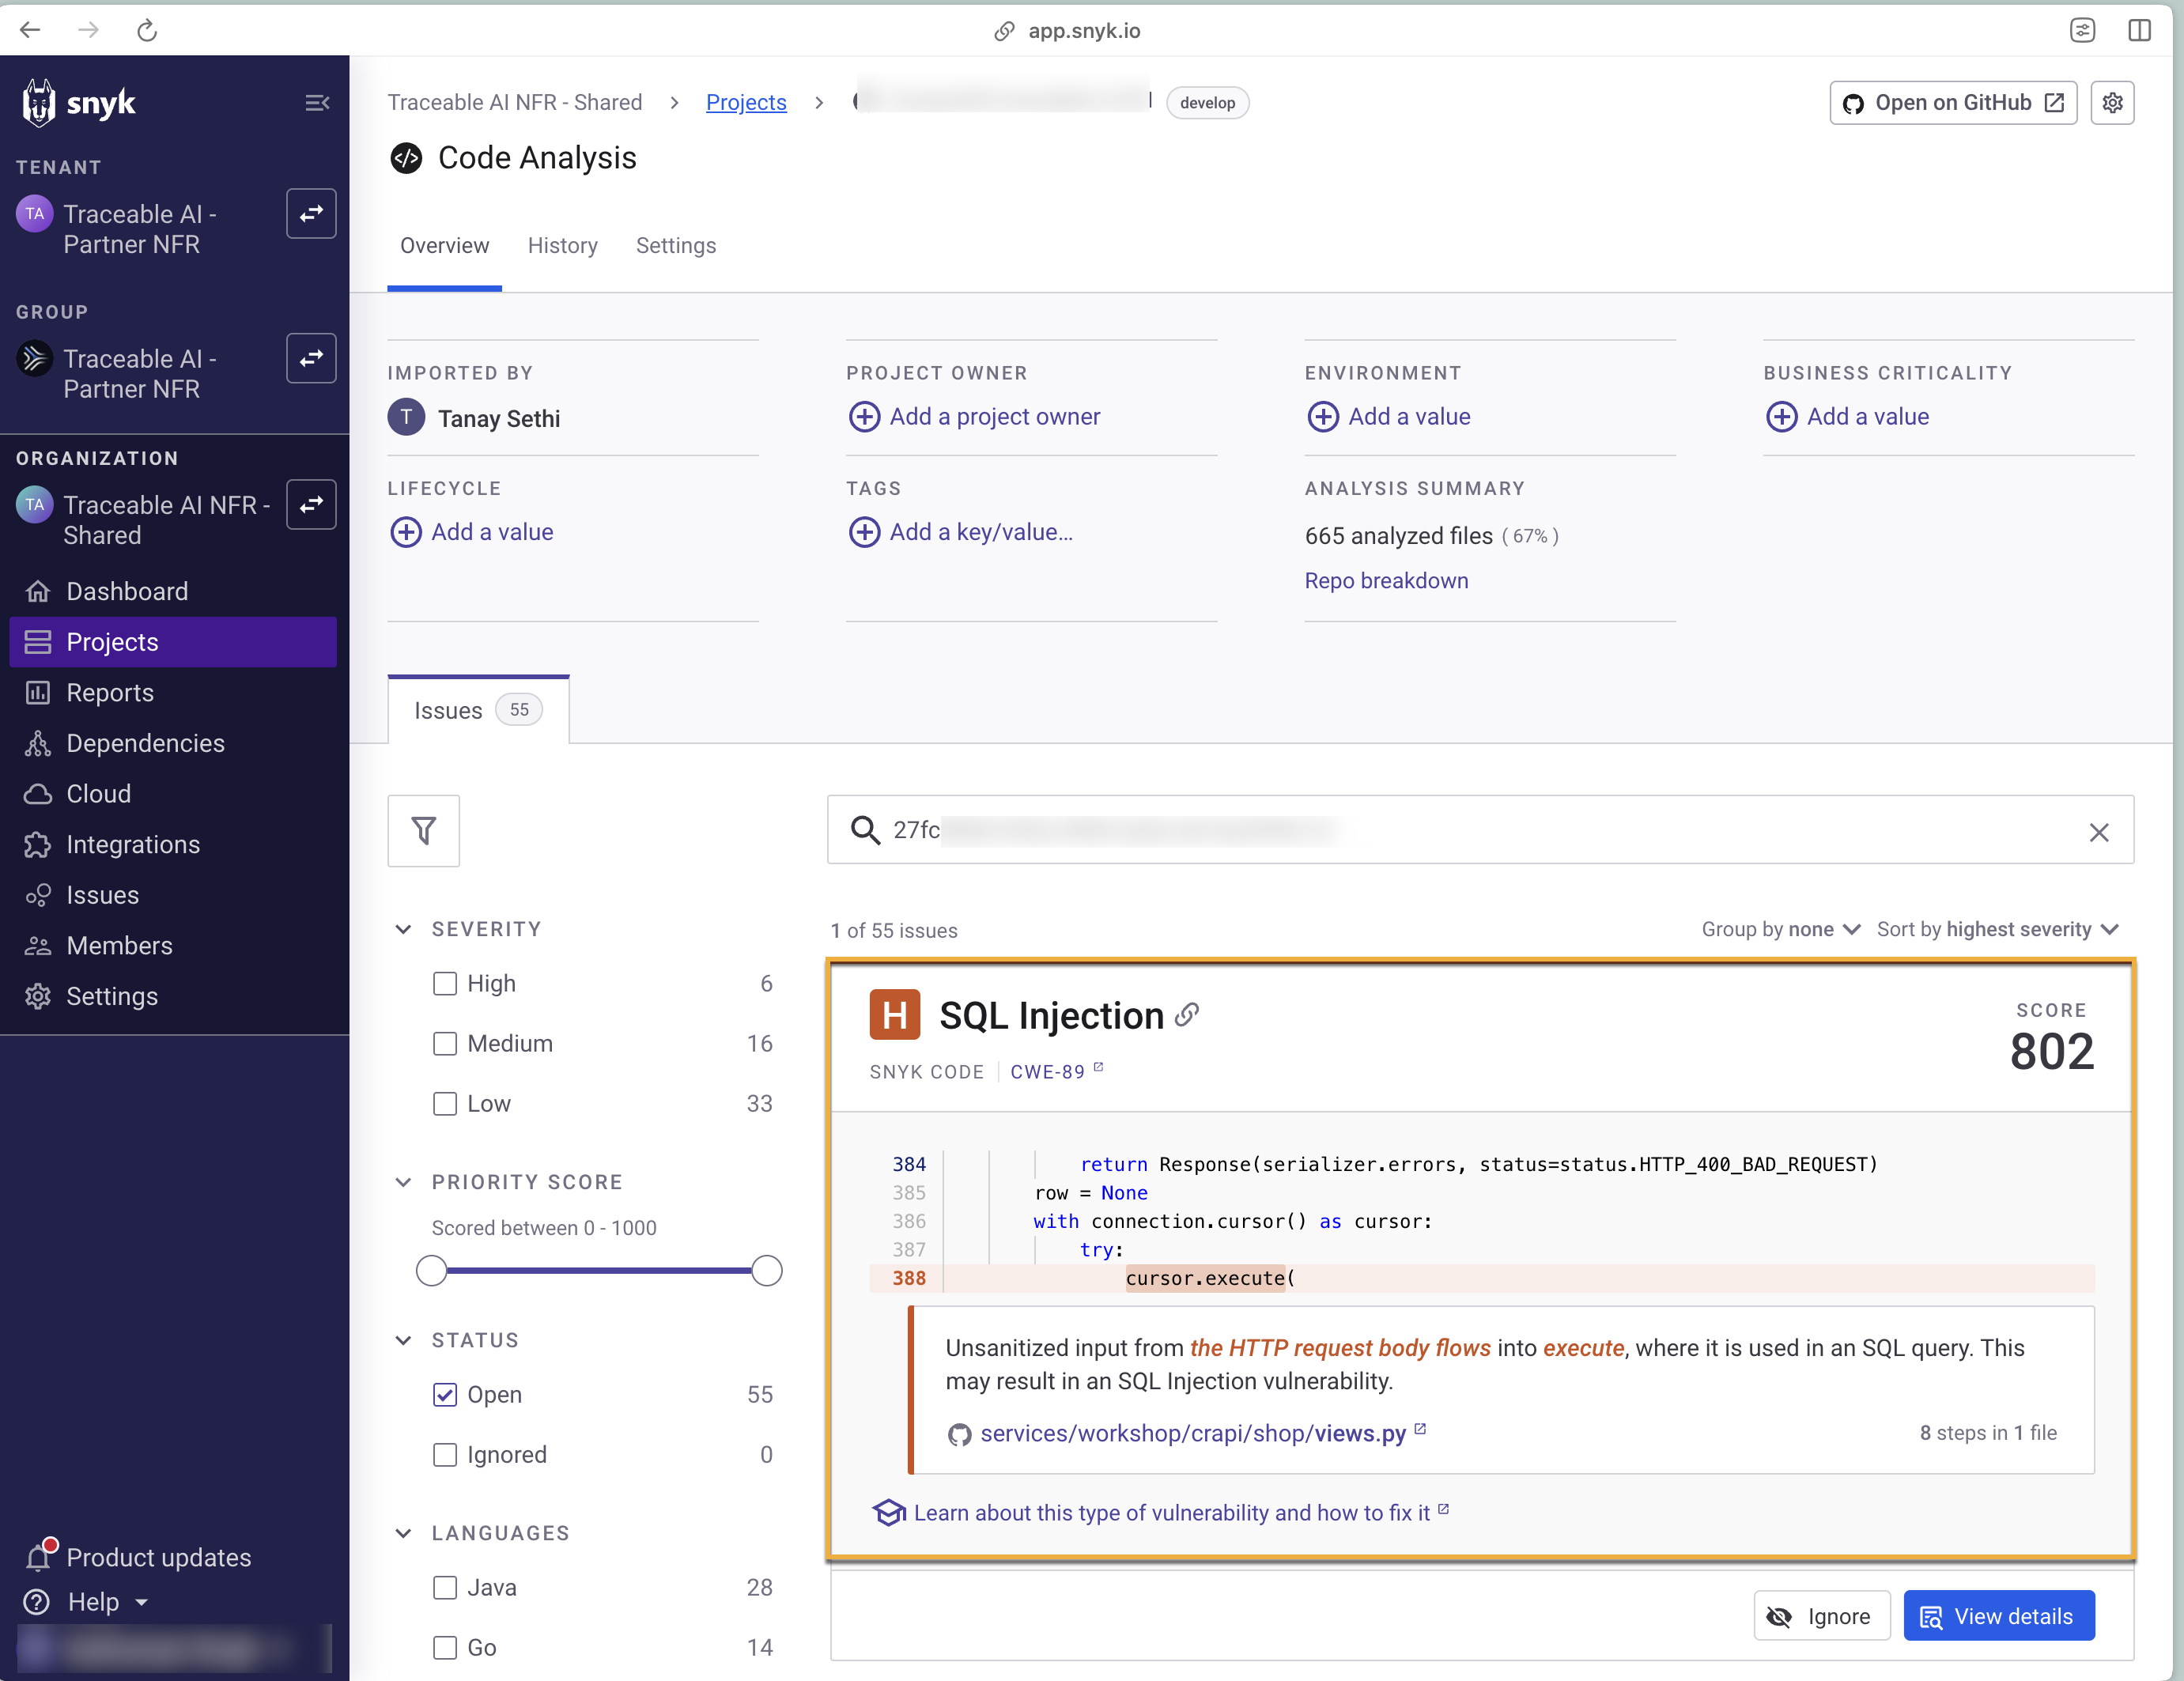The image size is (2184, 1681).
Task: Click Open on GitHub button
Action: 1953,103
